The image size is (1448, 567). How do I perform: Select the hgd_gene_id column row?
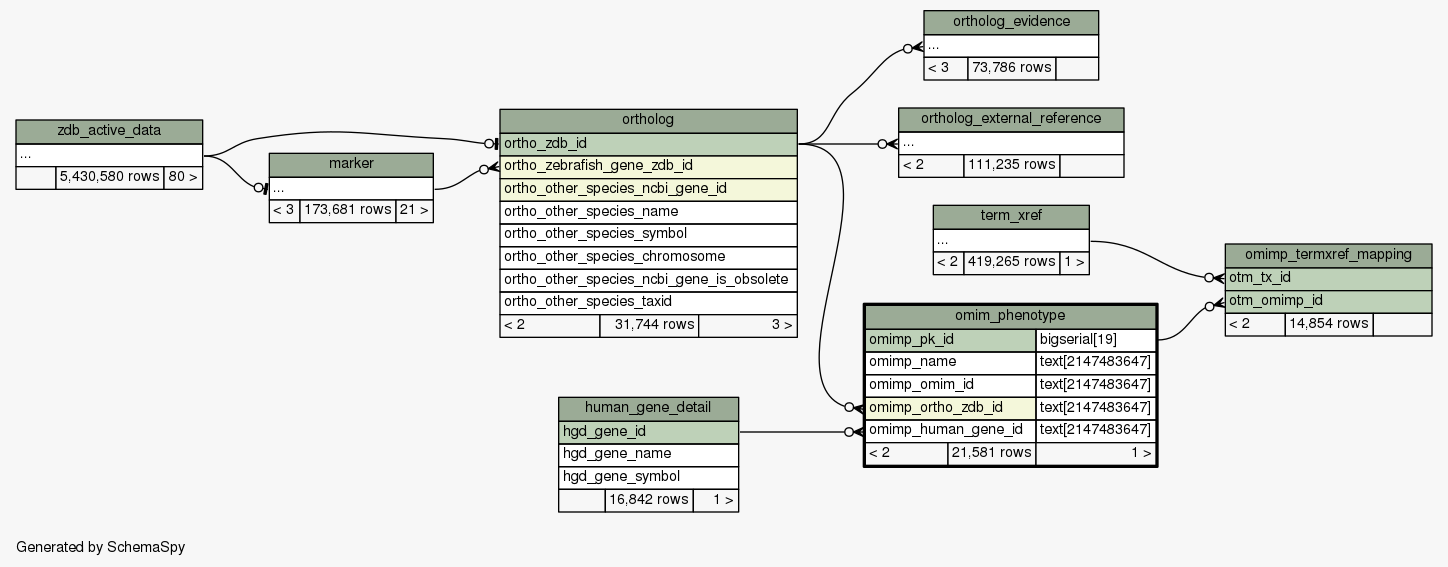coord(648,432)
